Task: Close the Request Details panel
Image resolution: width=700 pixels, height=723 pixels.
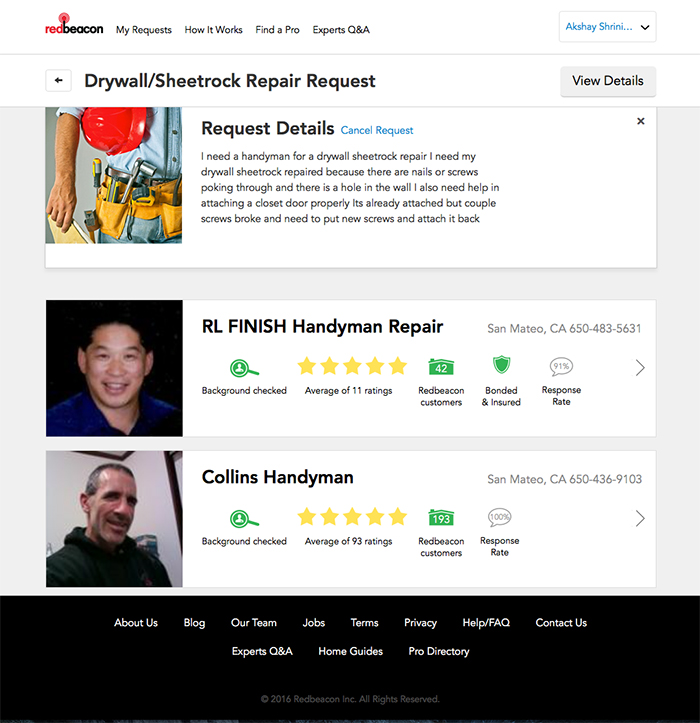Action: (641, 121)
